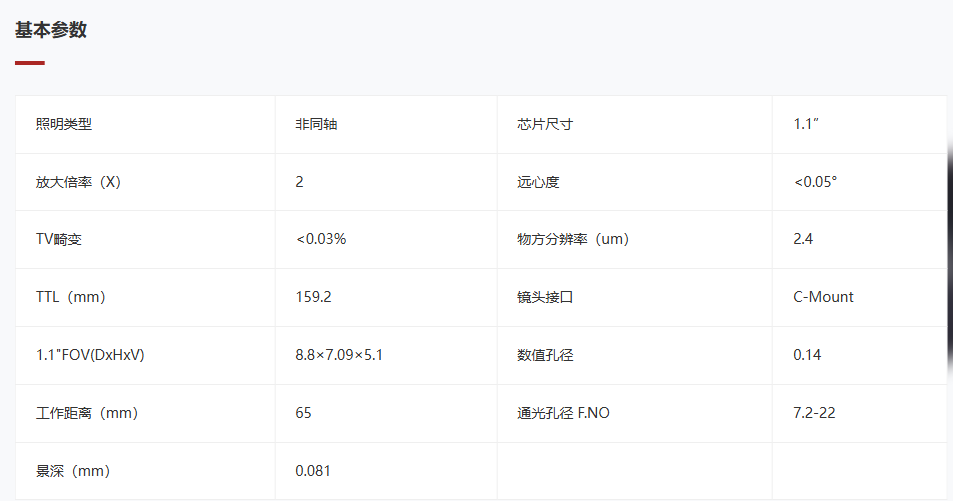Viewport: 953px width, 501px height.
Task: Click the resolution value 2.4
Action: [803, 239]
